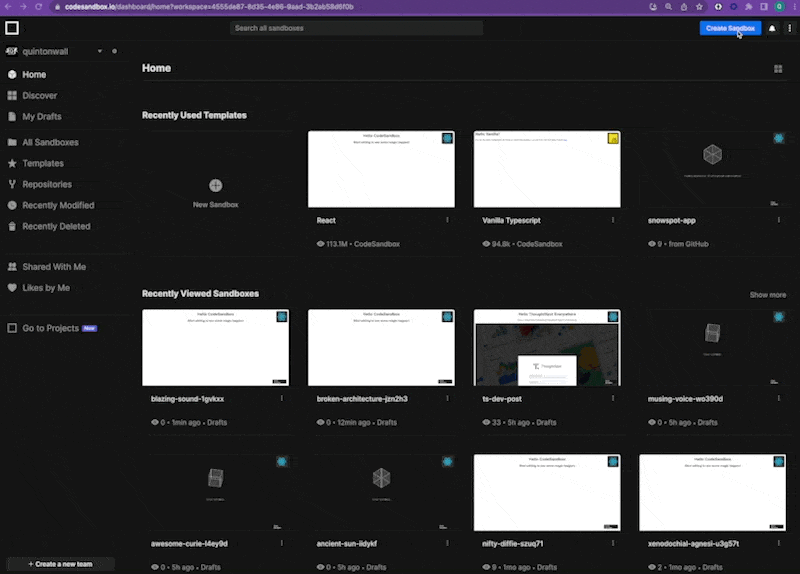The image size is (800, 574).
Task: Click the New Sandbox plus icon
Action: (215, 185)
